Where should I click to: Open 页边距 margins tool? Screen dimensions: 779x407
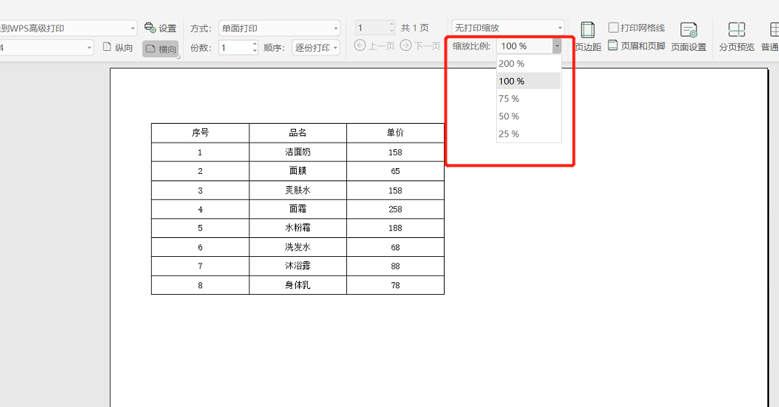click(588, 37)
